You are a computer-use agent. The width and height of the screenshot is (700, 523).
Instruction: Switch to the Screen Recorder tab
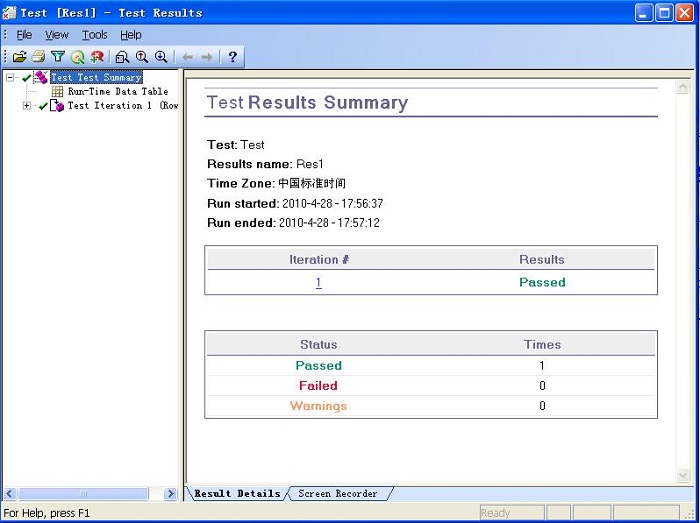(338, 494)
